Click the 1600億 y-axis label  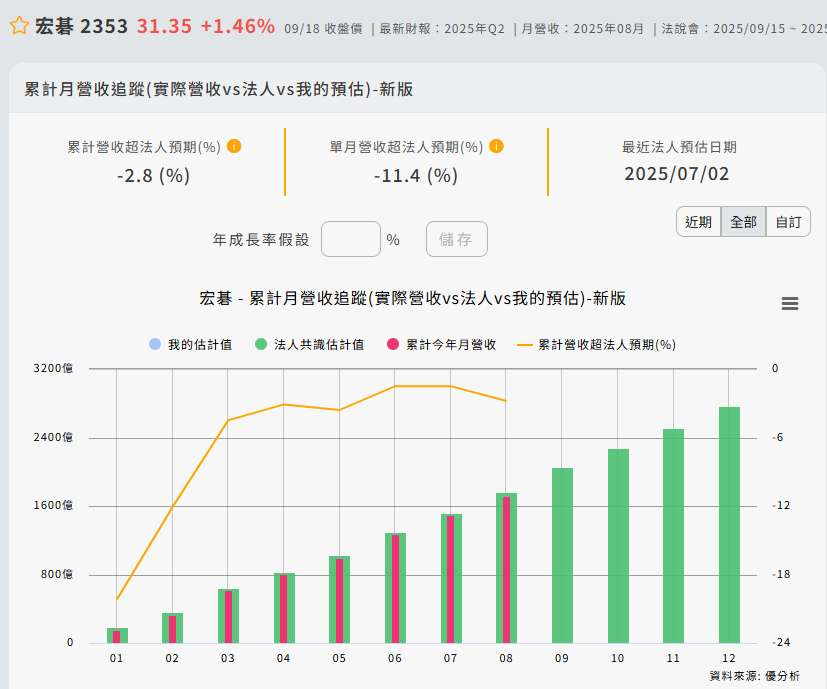(x=53, y=505)
